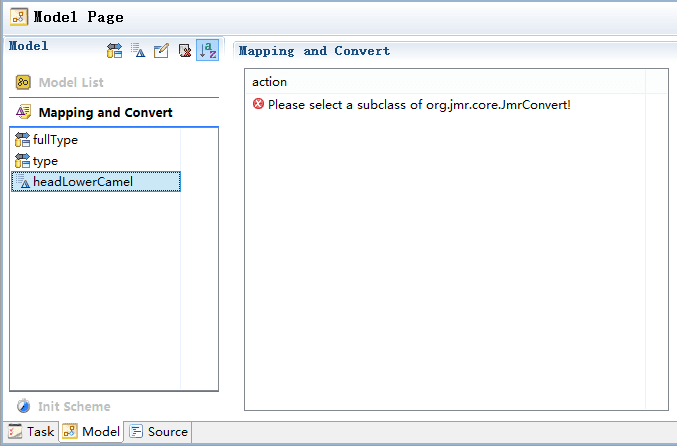Click the add convert toolbar icon
Screen dimensions: 677x446
click(138, 51)
